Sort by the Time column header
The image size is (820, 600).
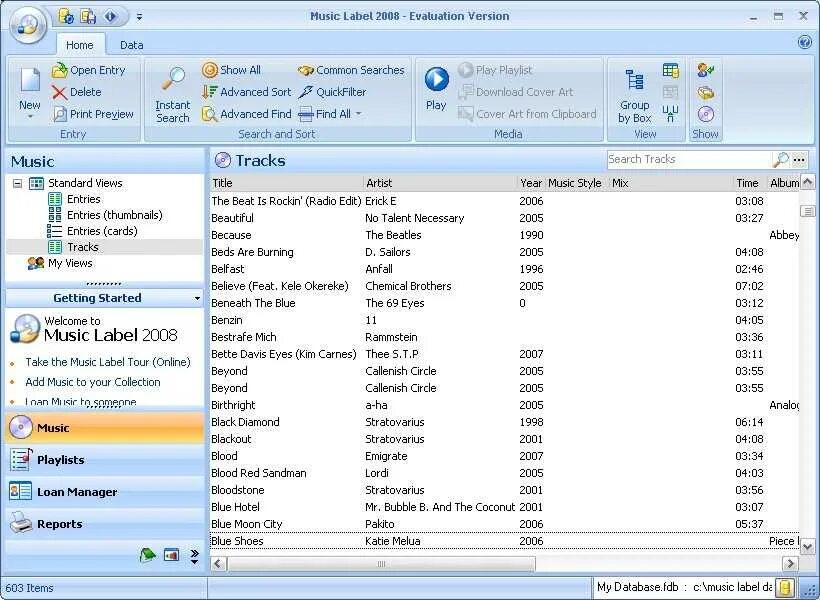[x=749, y=183]
